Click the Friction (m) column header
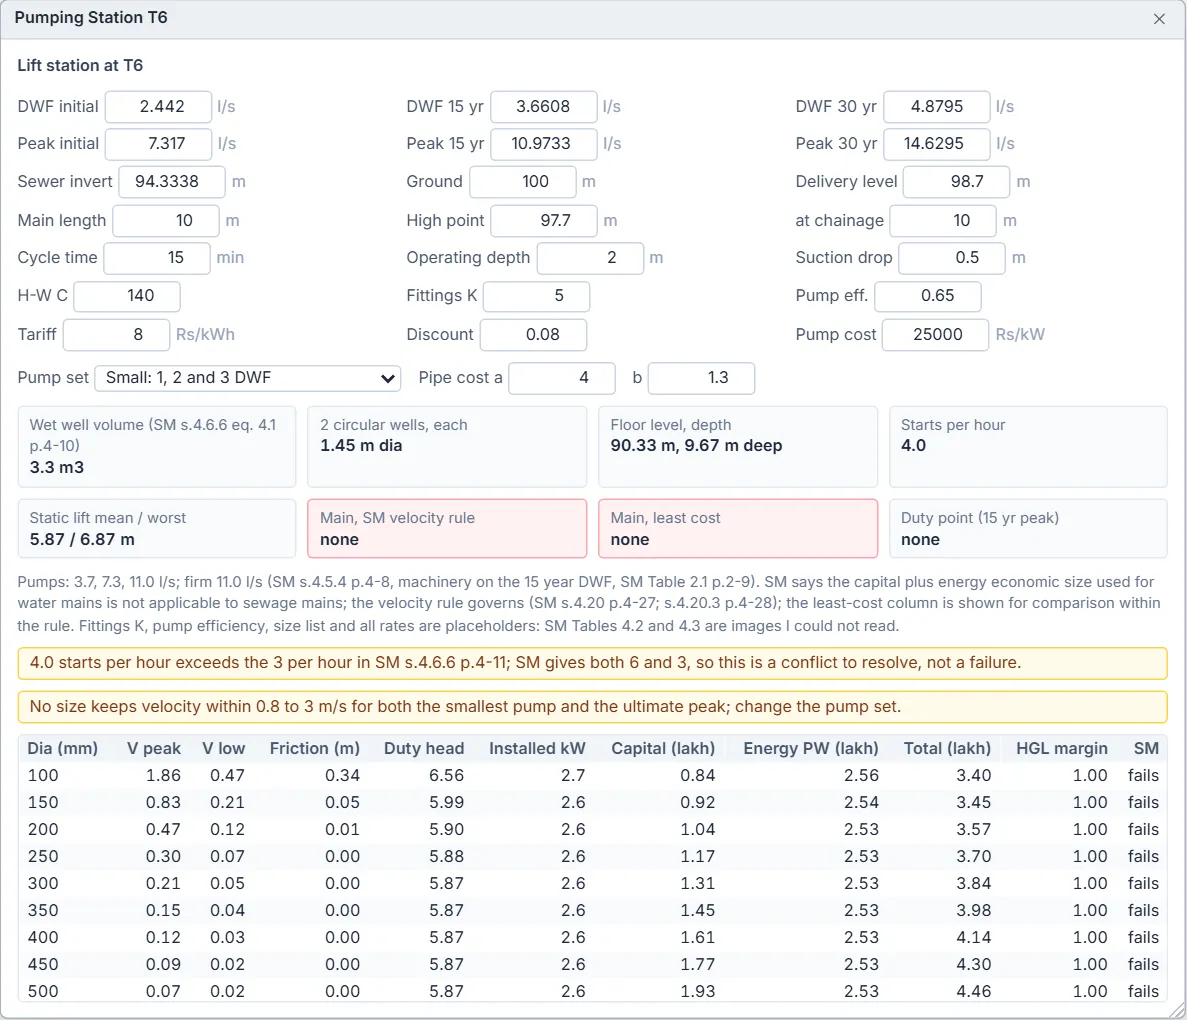Screen dimensions: 1187x1020 click(x=315, y=749)
